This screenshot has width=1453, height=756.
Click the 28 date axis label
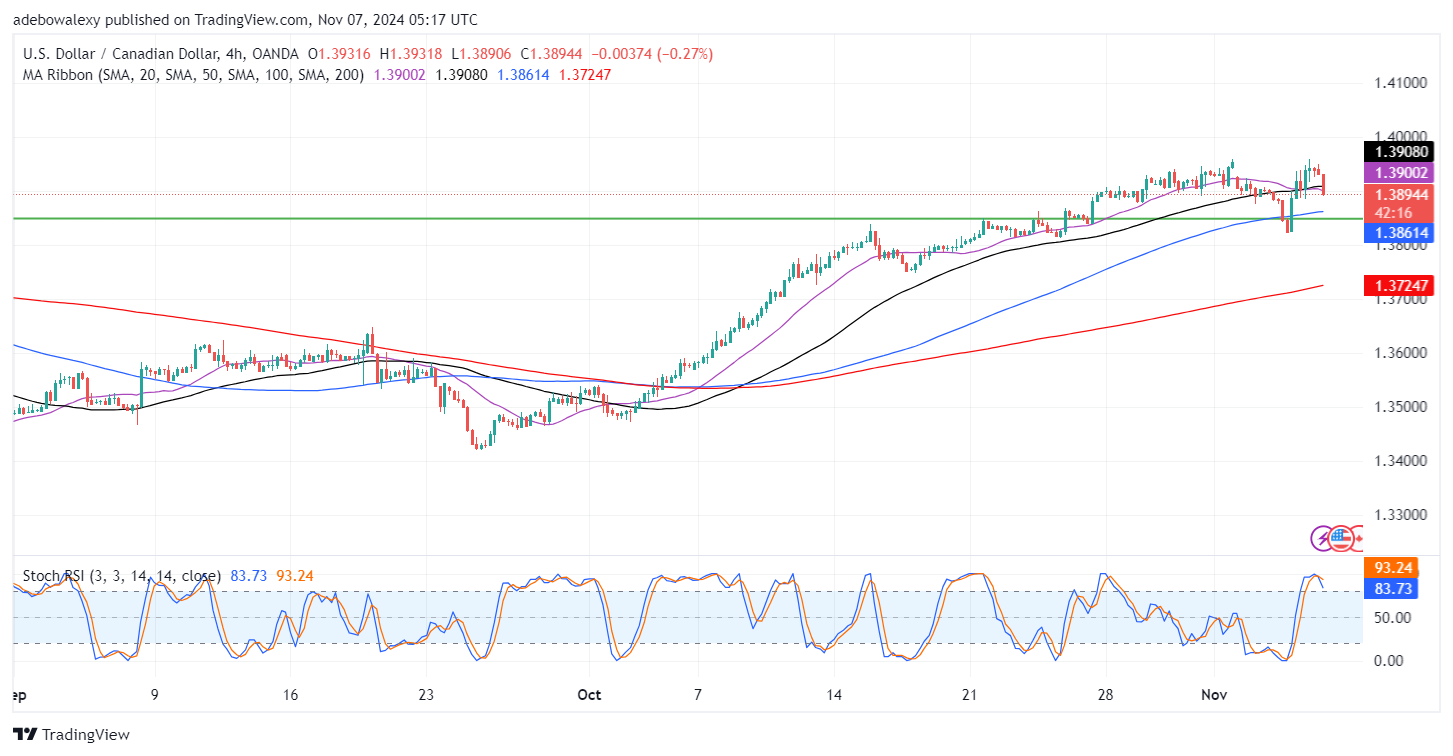1106,693
